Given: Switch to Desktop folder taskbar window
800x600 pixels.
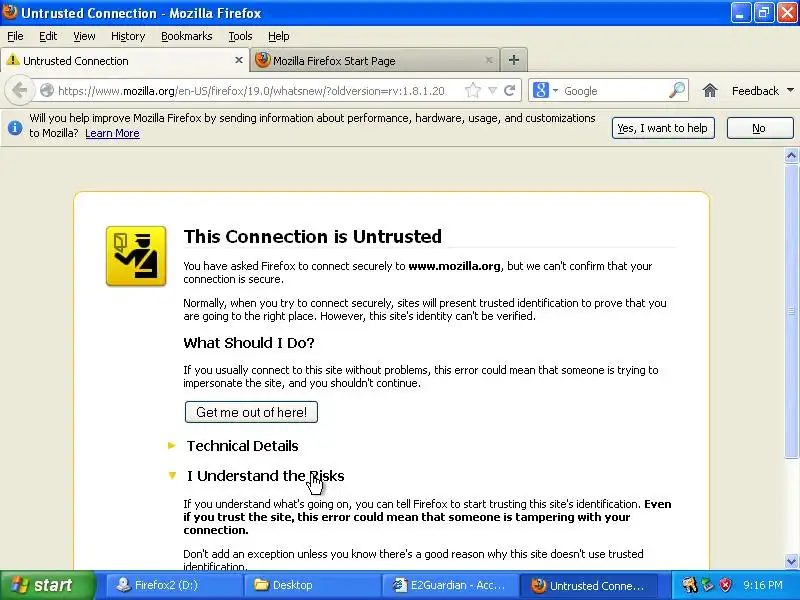Looking at the screenshot, I should [x=312, y=585].
